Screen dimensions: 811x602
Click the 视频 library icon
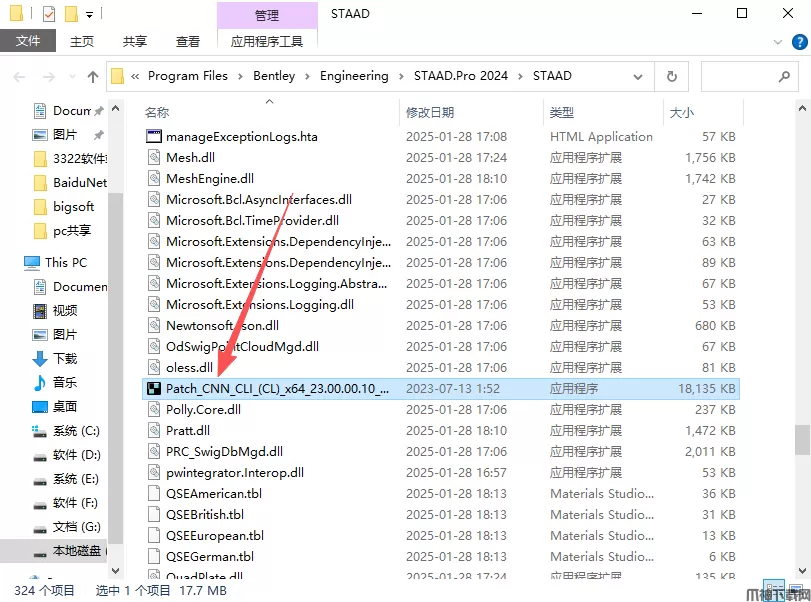tap(40, 311)
